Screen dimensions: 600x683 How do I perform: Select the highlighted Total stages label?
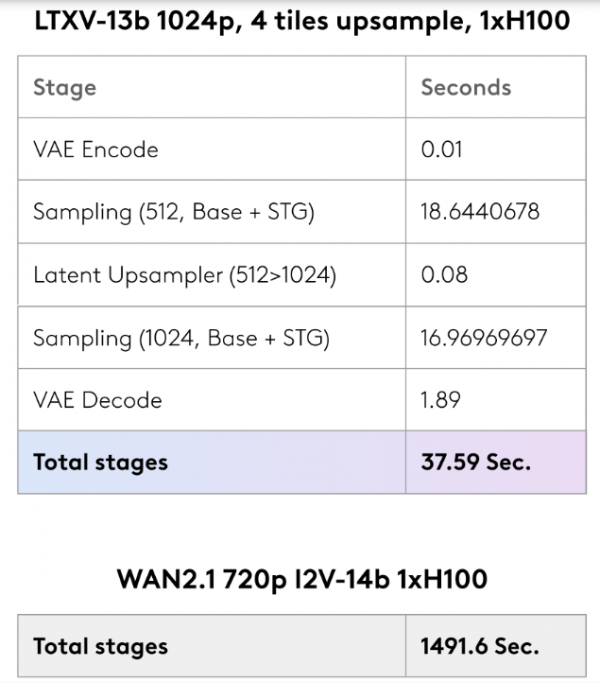coord(100,463)
